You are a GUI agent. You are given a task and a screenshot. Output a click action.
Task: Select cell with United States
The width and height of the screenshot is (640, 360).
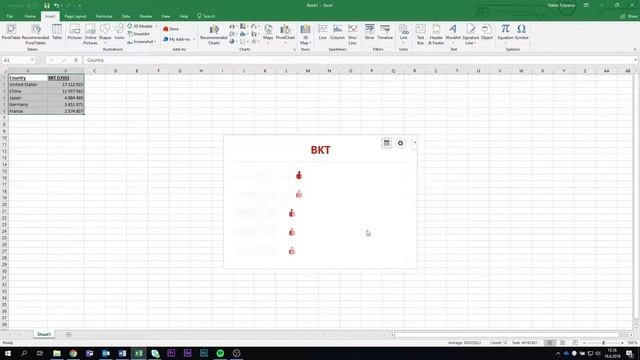pos(27,84)
